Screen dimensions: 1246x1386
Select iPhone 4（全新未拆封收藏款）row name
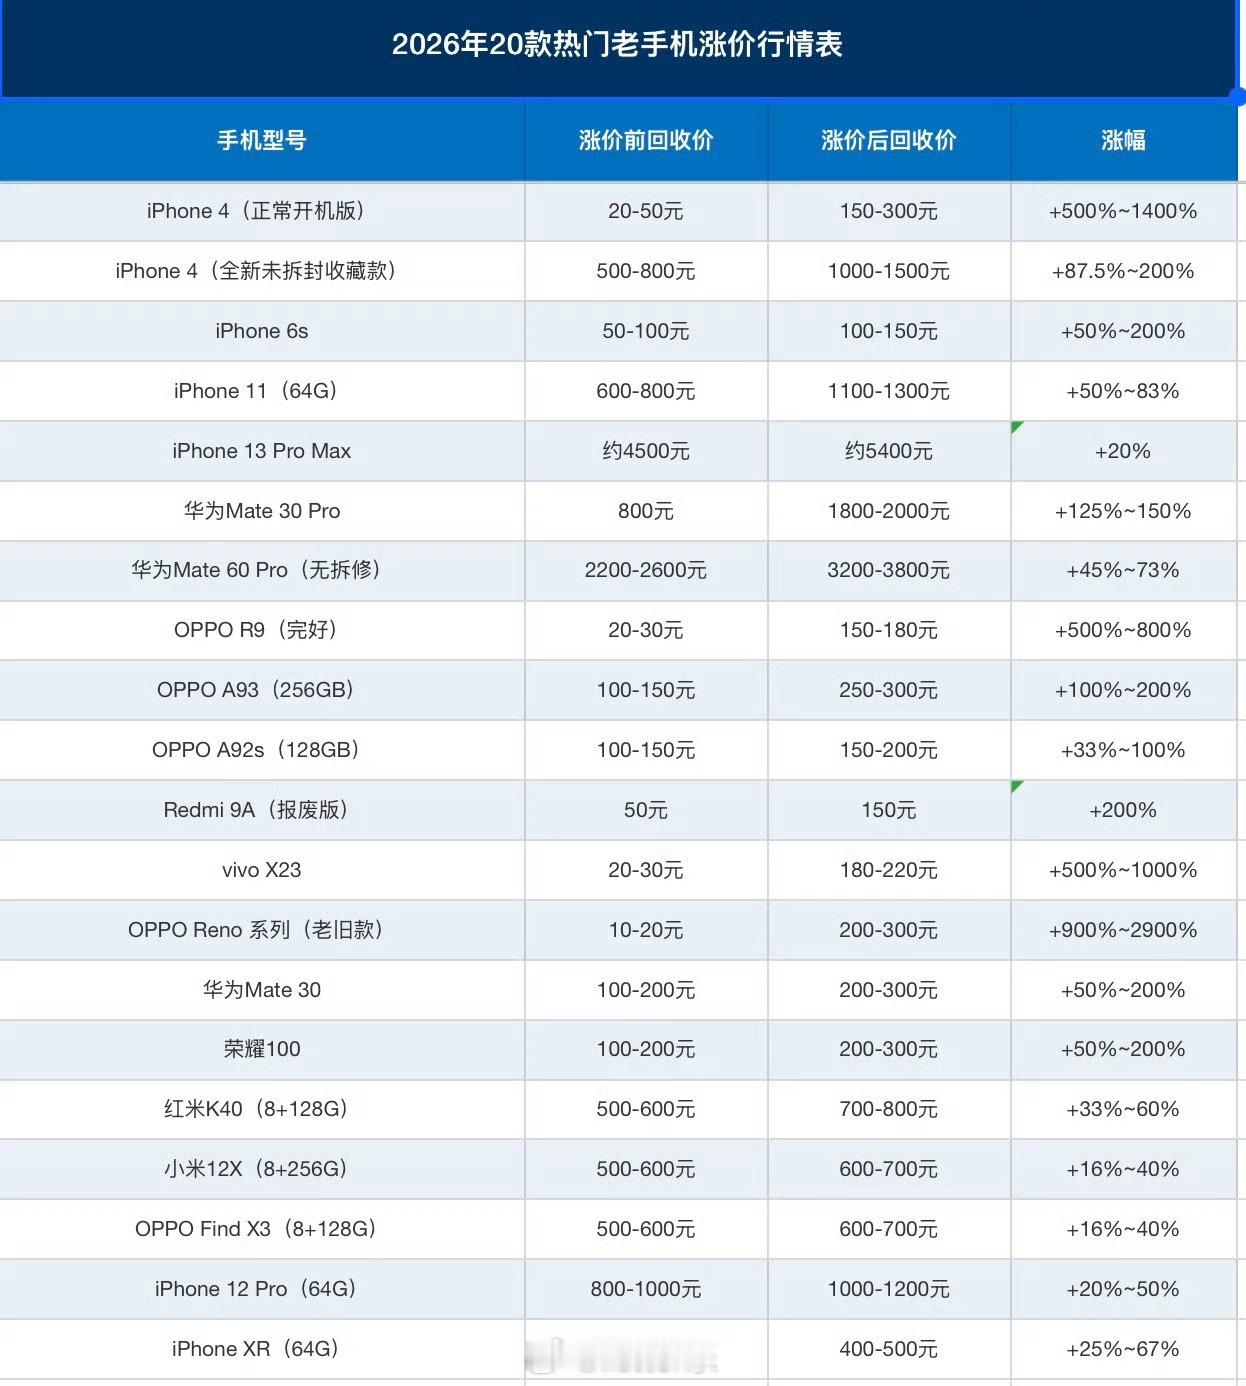tap(262, 271)
